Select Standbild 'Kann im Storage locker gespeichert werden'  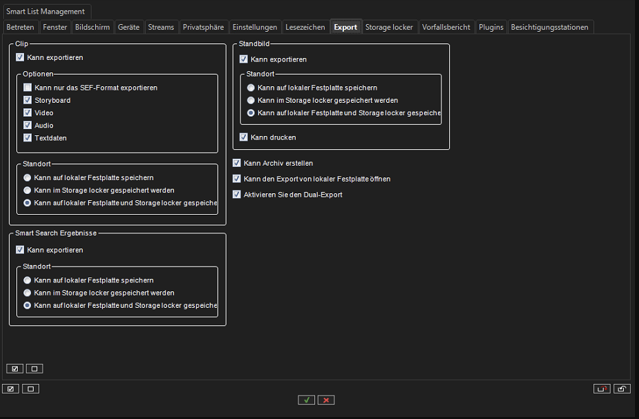point(251,100)
